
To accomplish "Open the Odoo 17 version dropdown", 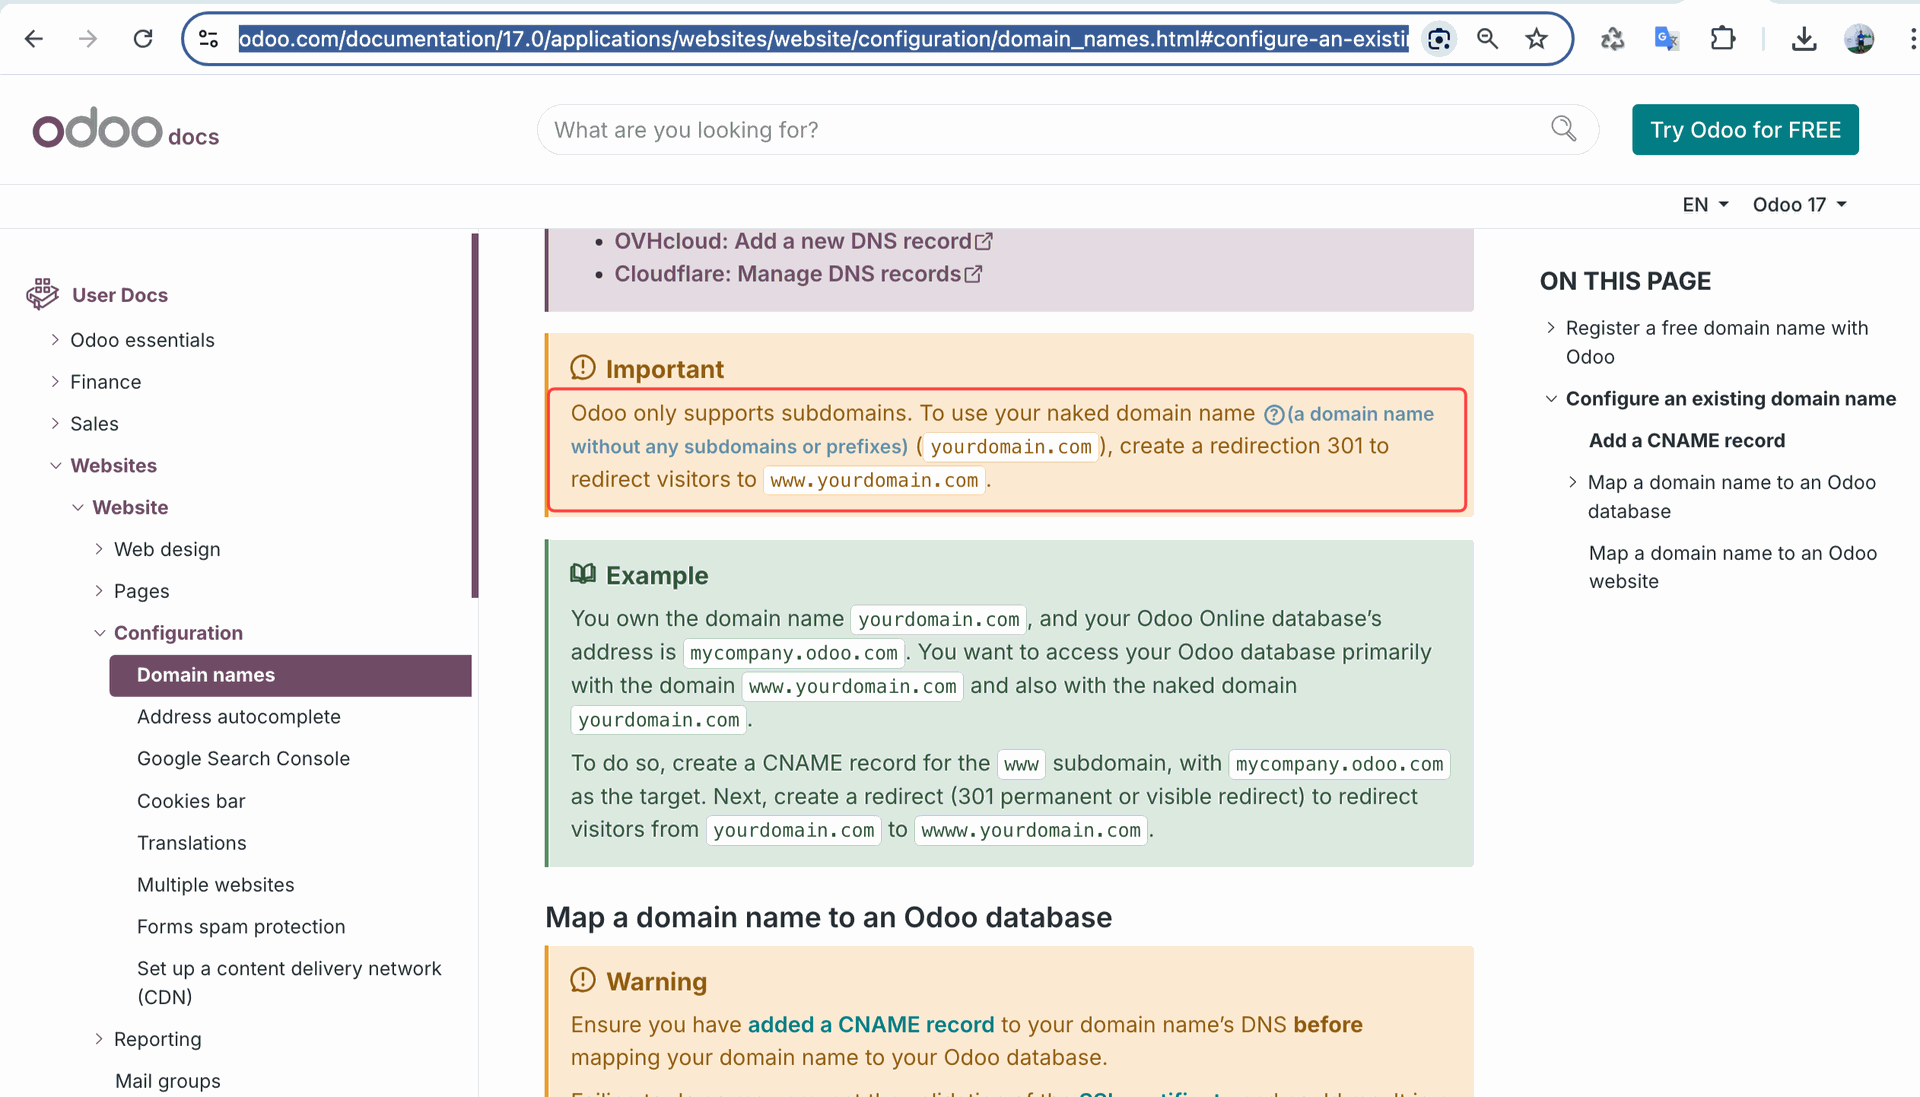I will pyautogui.click(x=1799, y=205).
